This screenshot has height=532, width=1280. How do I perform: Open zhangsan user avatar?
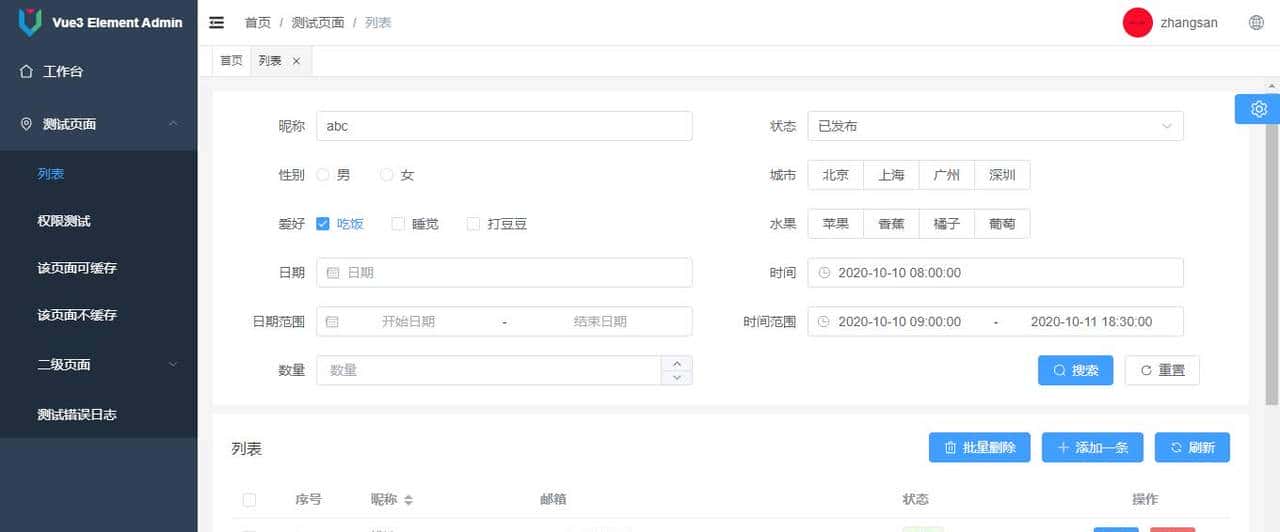1138,22
